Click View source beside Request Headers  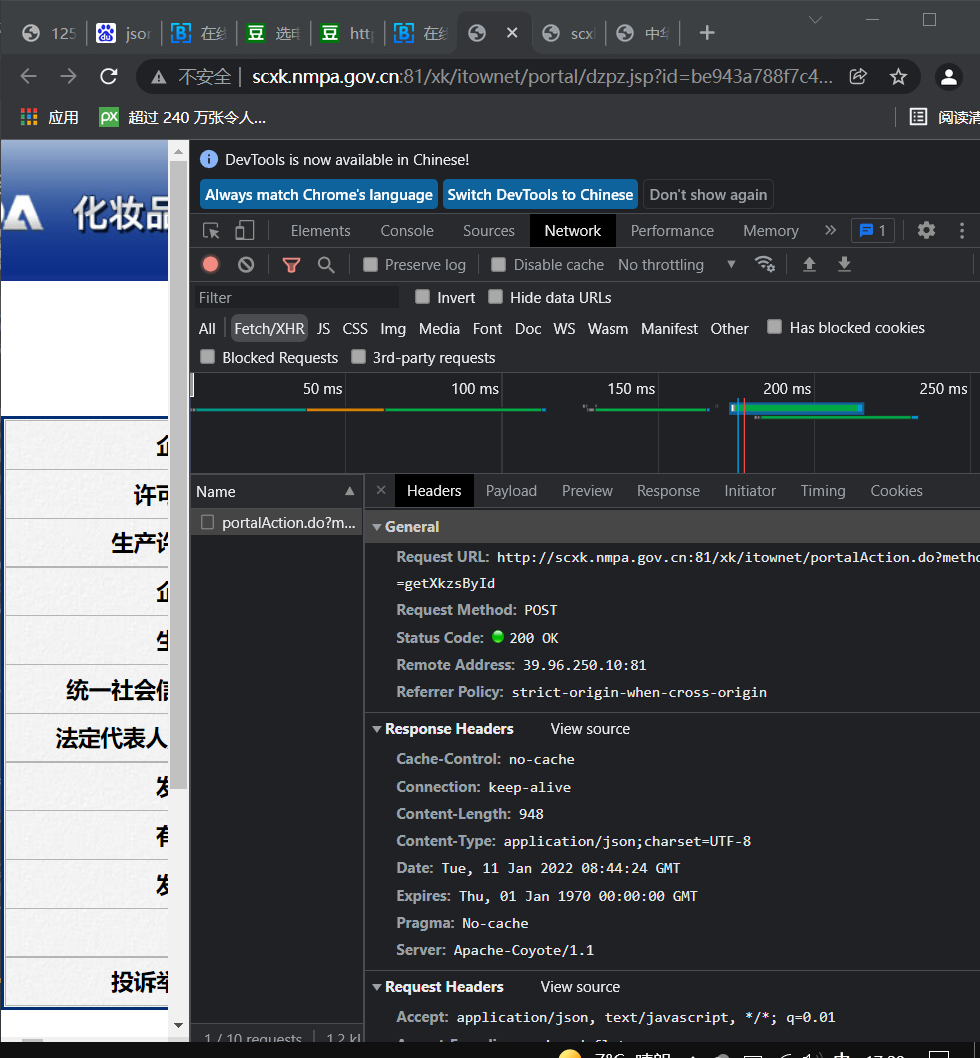point(580,987)
